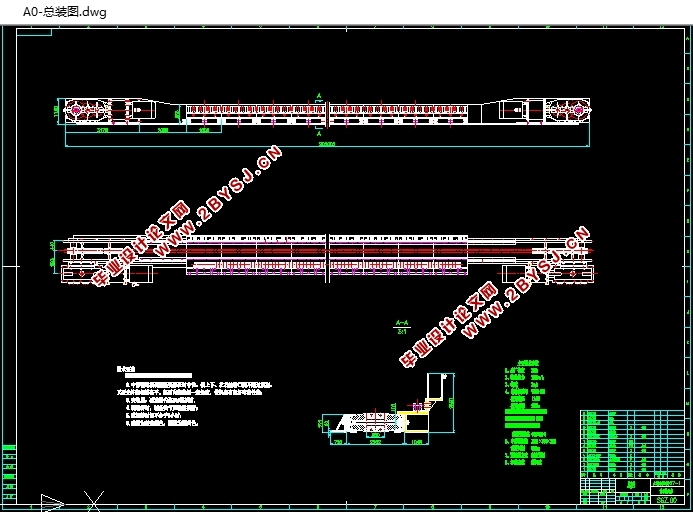Click the white X cross marker

tap(94, 501)
